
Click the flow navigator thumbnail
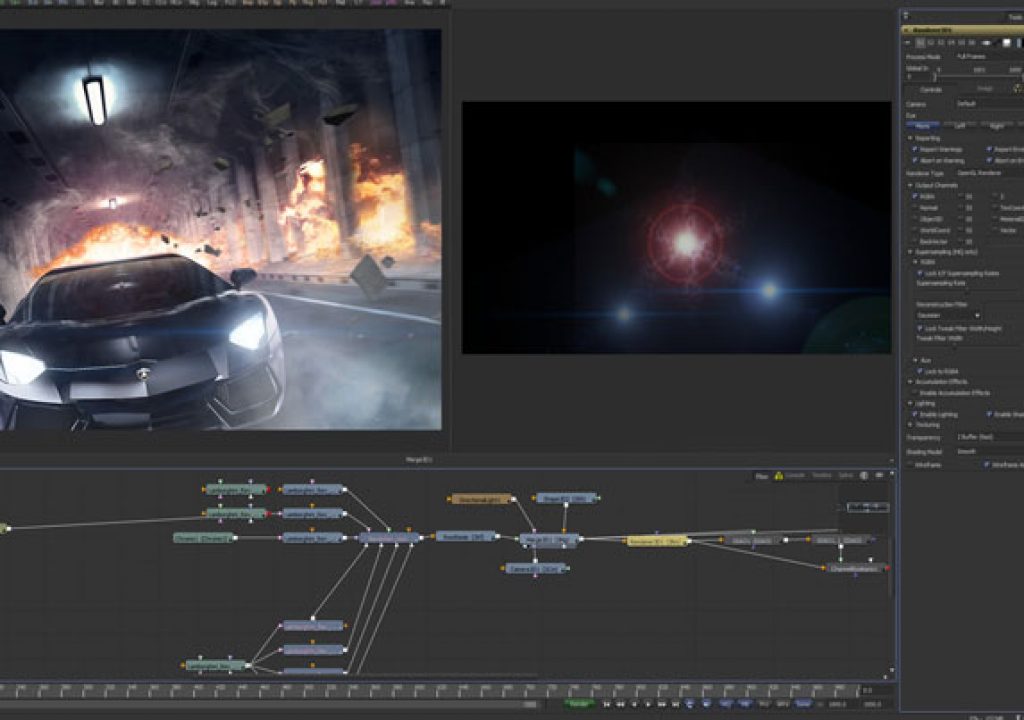point(868,507)
